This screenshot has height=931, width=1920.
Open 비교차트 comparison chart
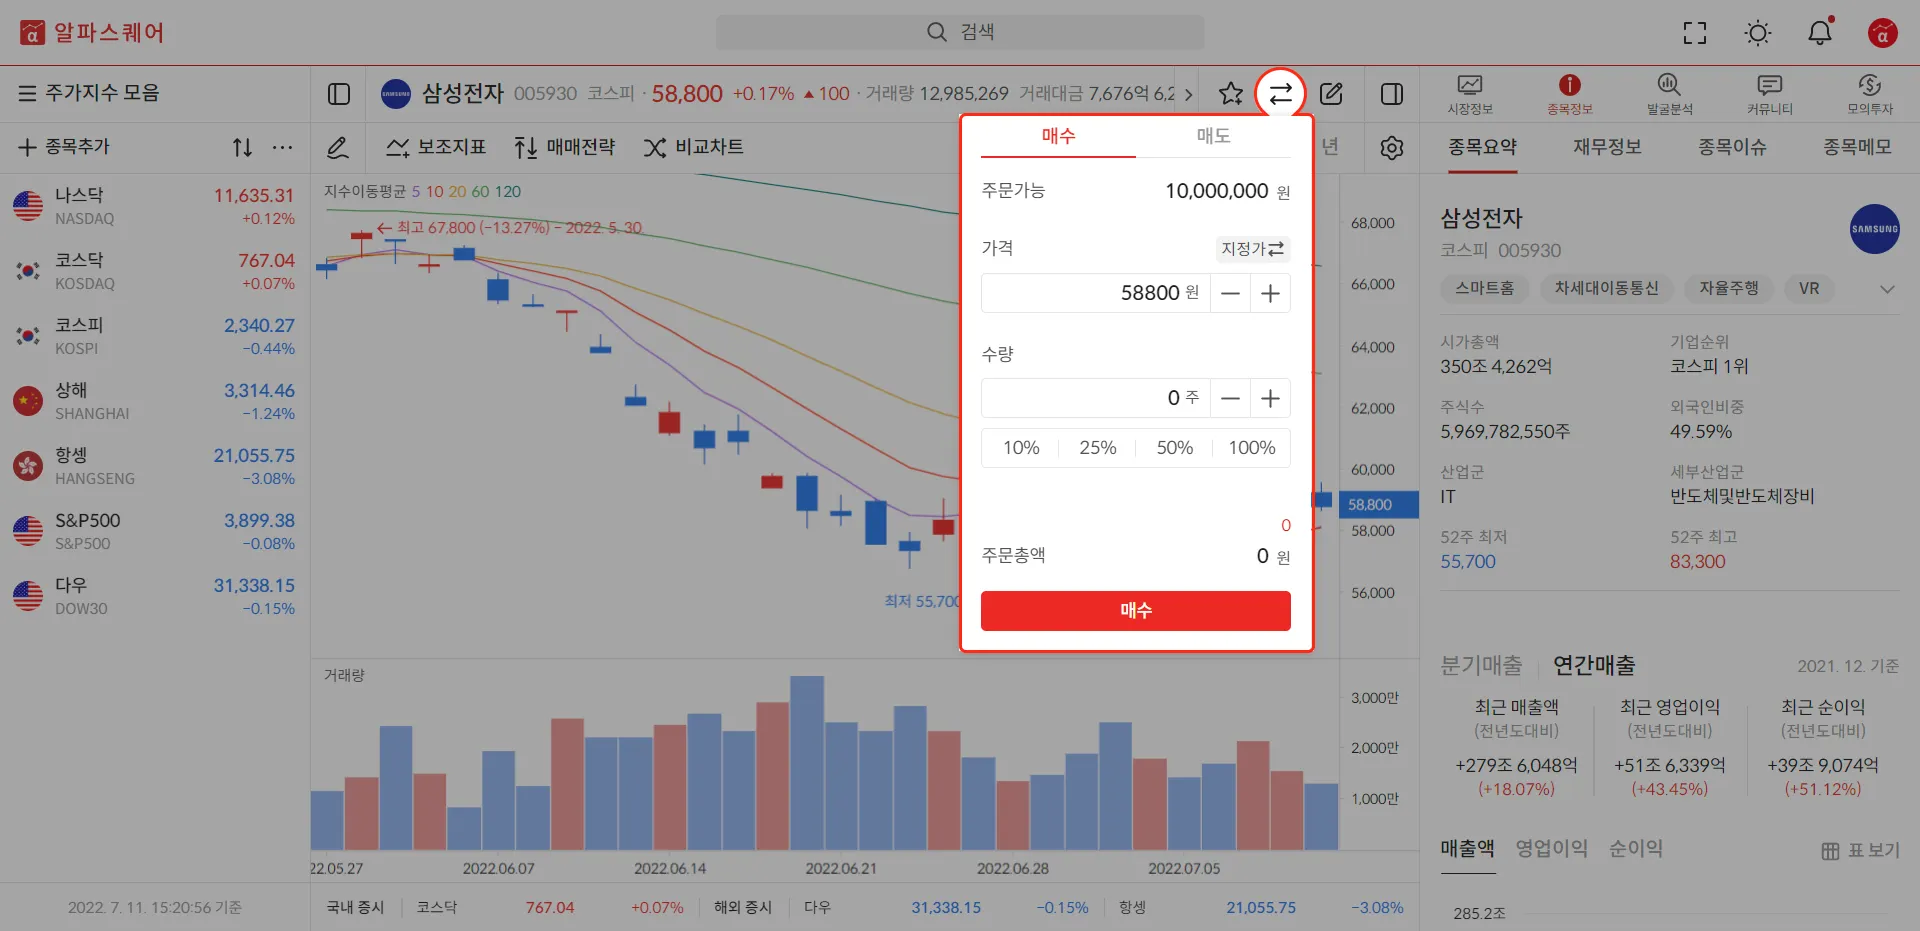click(x=693, y=147)
